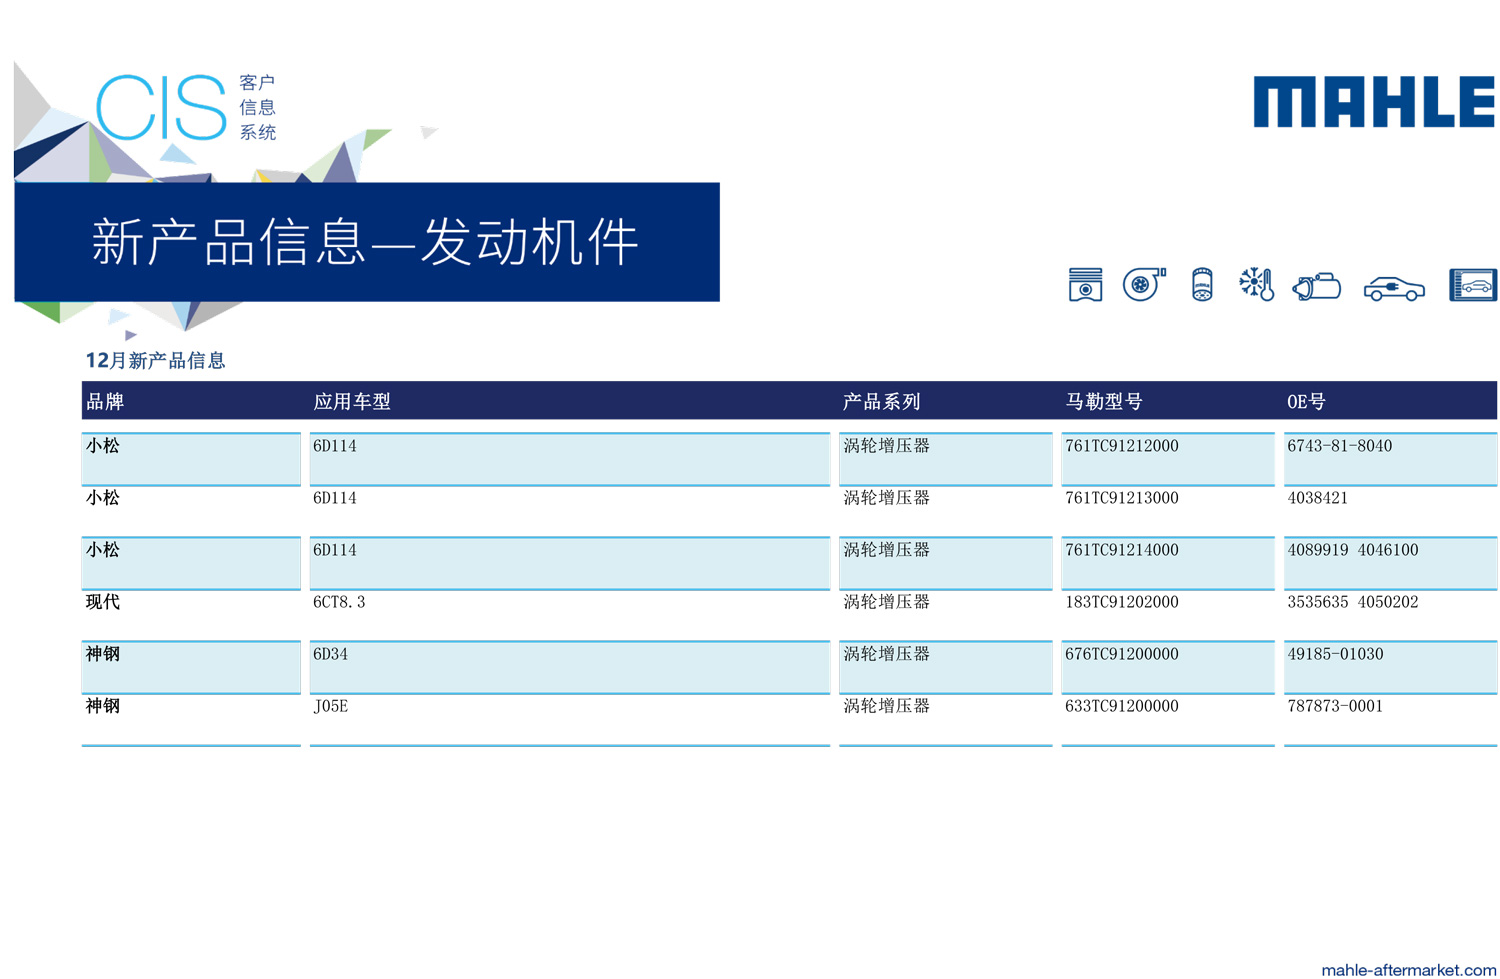Click the 马勒型号 column header
Image resolution: width=1500 pixels, height=979 pixels.
[x=1104, y=401]
